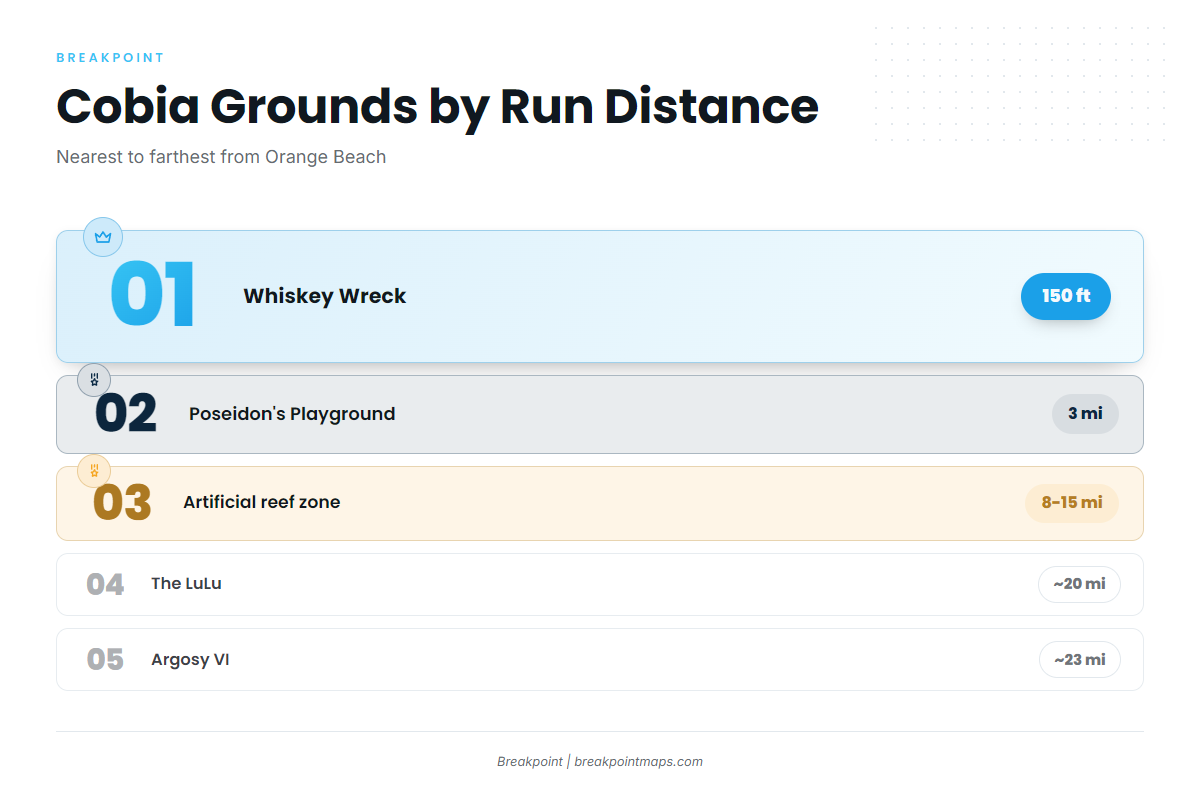Viewport: 1200px width, 796px height.
Task: Click the crown icon on the Whiskey Wreck card
Action: 102,237
